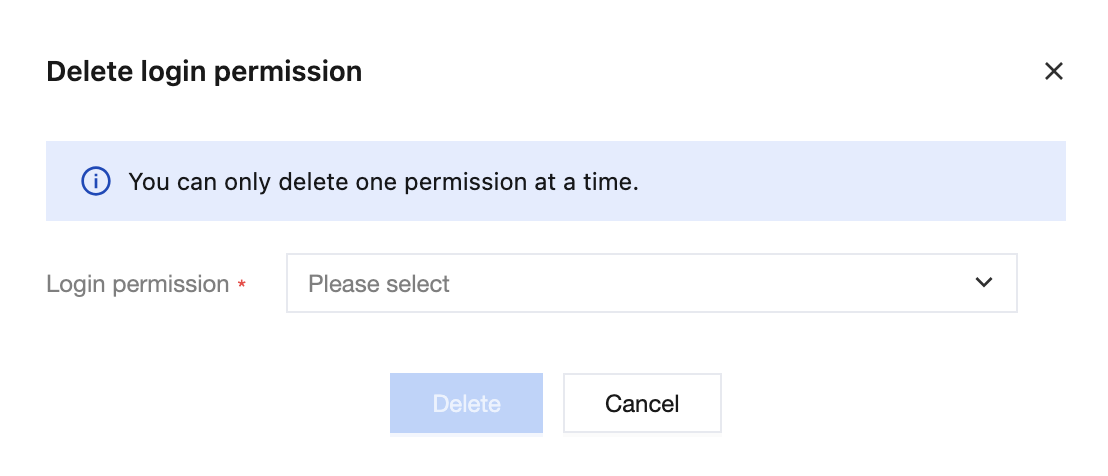Click the disabled light-blue Delete button
Viewport: 1108px width, 476px height.
[466, 404]
